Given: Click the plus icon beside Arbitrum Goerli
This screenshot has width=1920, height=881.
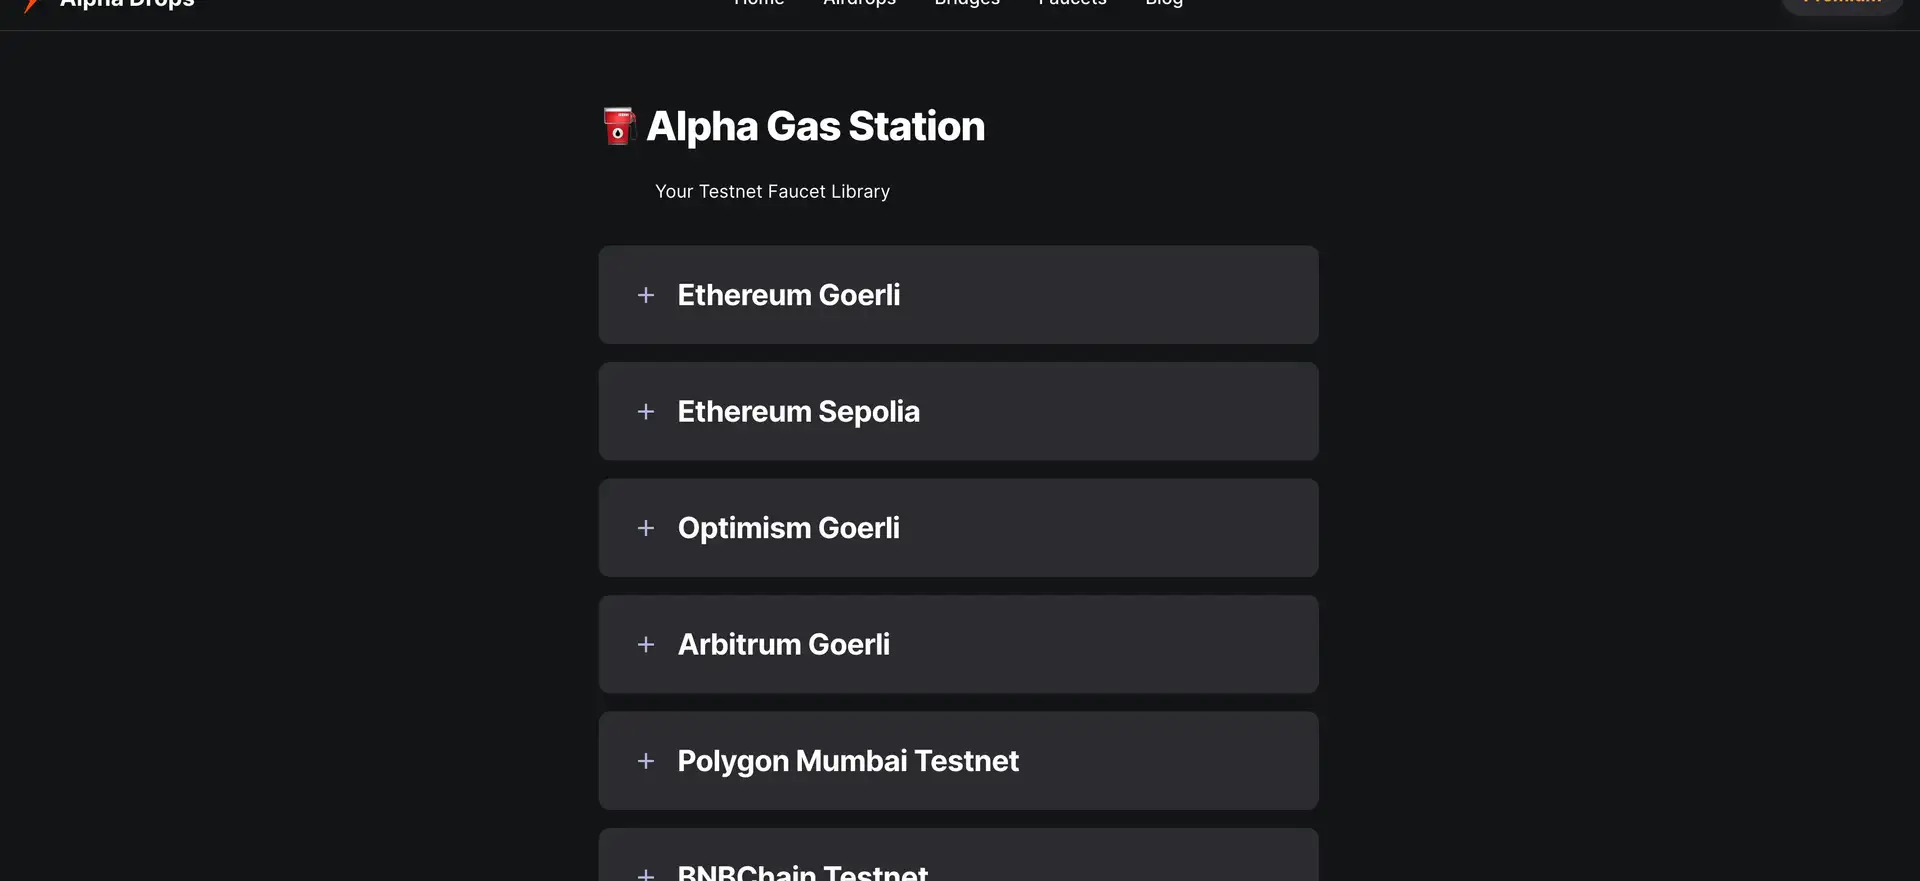Looking at the screenshot, I should click(x=646, y=644).
